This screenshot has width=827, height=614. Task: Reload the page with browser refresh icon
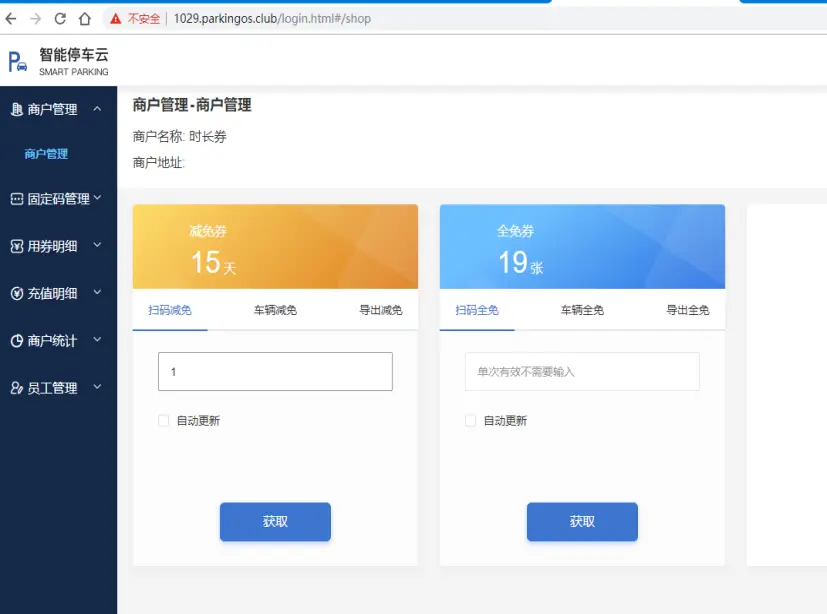point(60,19)
